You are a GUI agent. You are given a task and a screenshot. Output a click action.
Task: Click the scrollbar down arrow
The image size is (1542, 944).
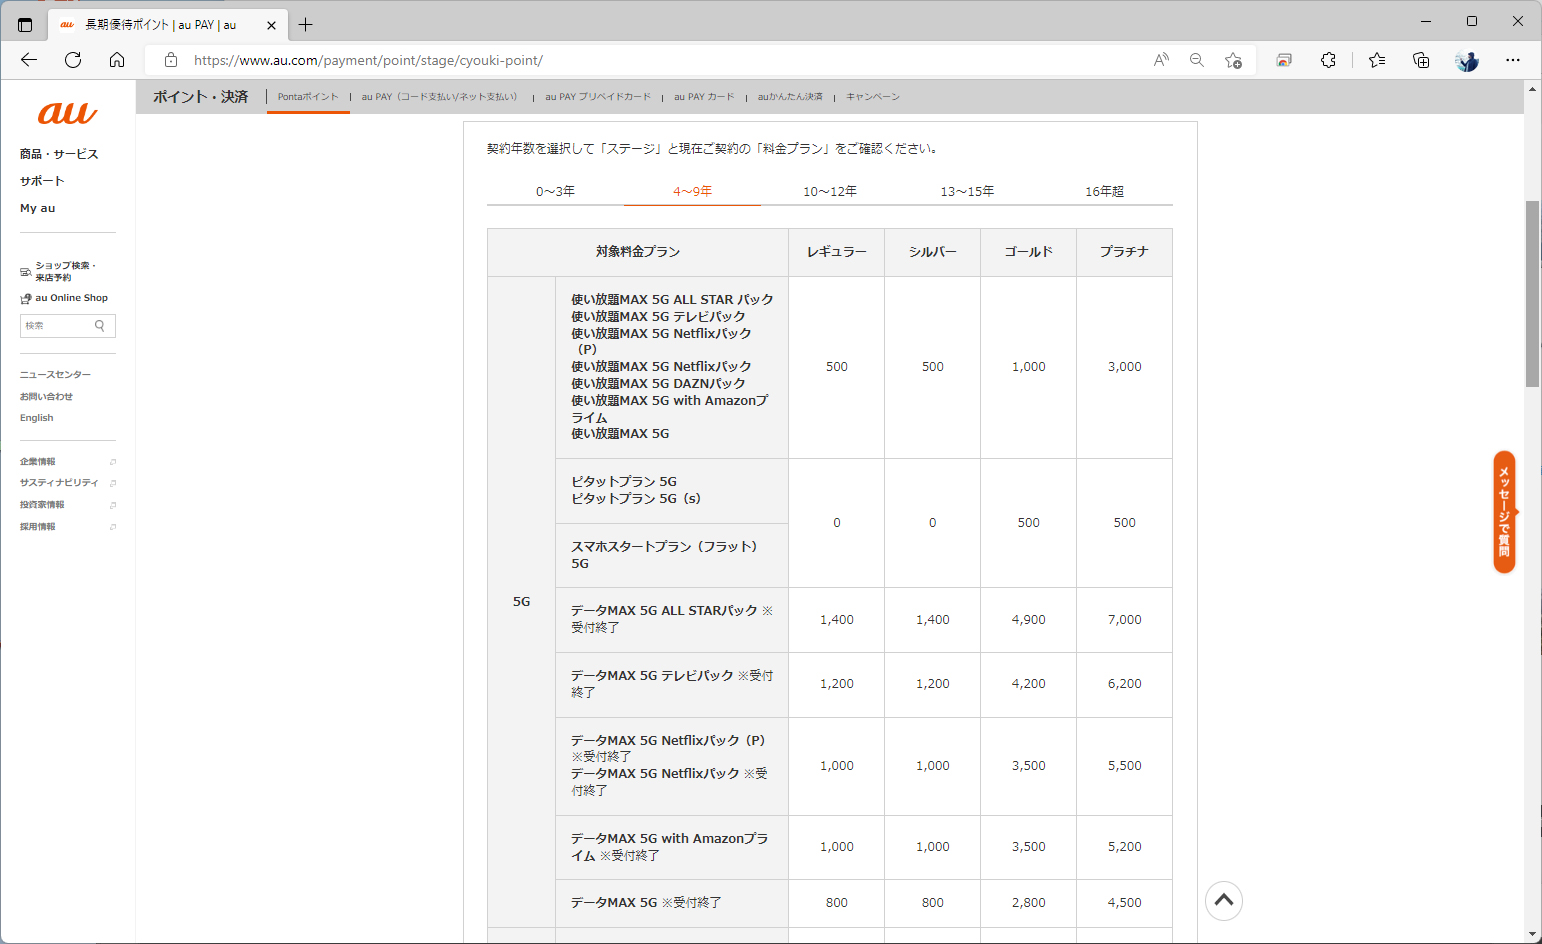click(1532, 934)
